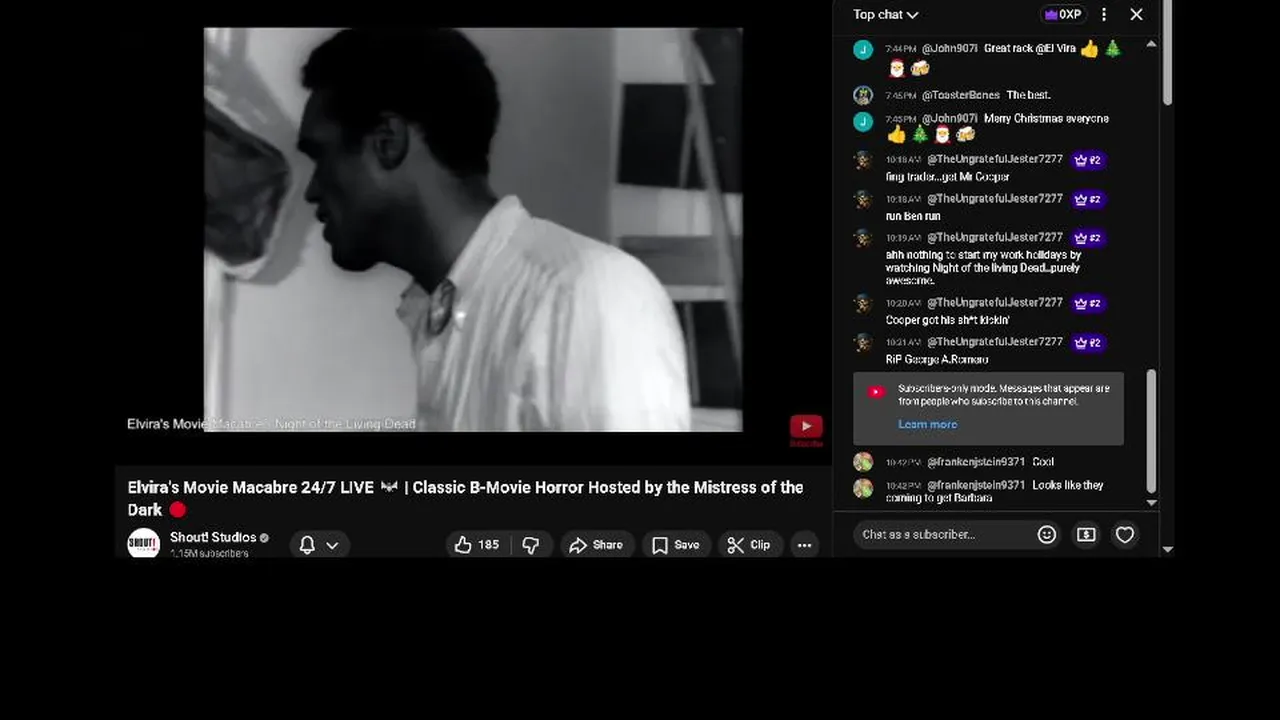The height and width of the screenshot is (720, 1280).
Task: Expand notification options chevron
Action: [x=332, y=545]
